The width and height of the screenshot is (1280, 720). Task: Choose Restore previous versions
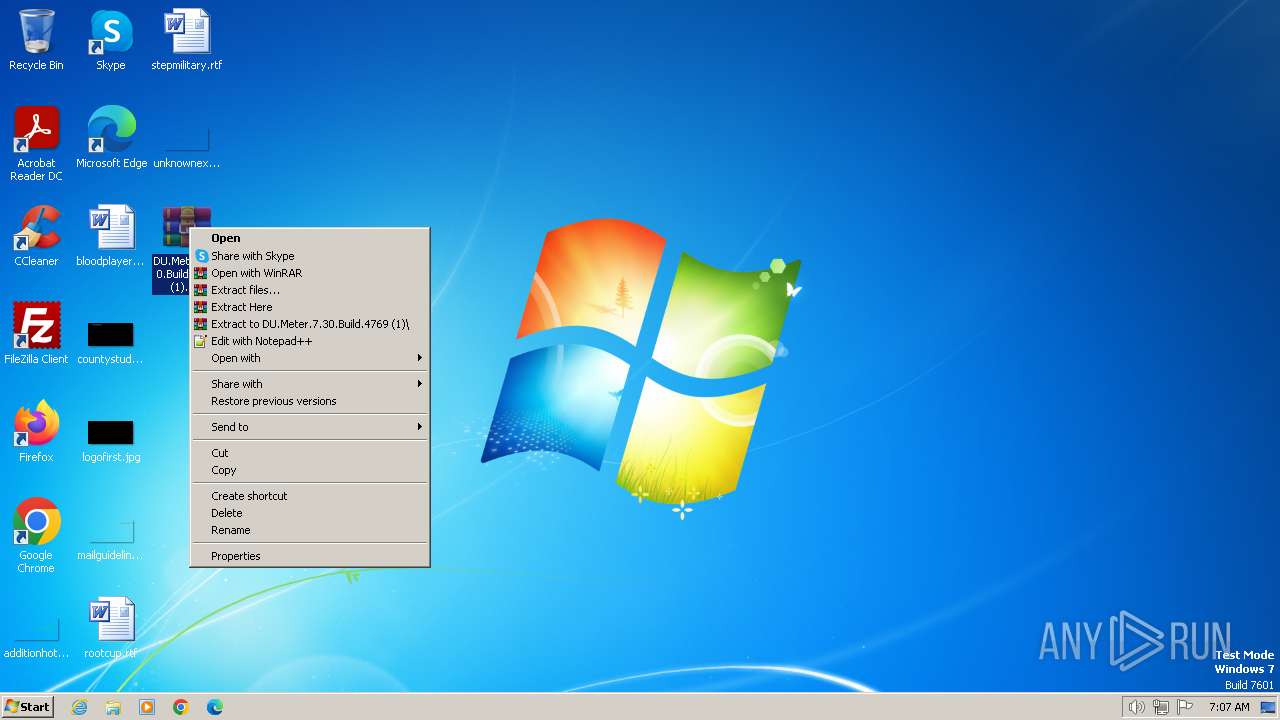(x=310, y=401)
